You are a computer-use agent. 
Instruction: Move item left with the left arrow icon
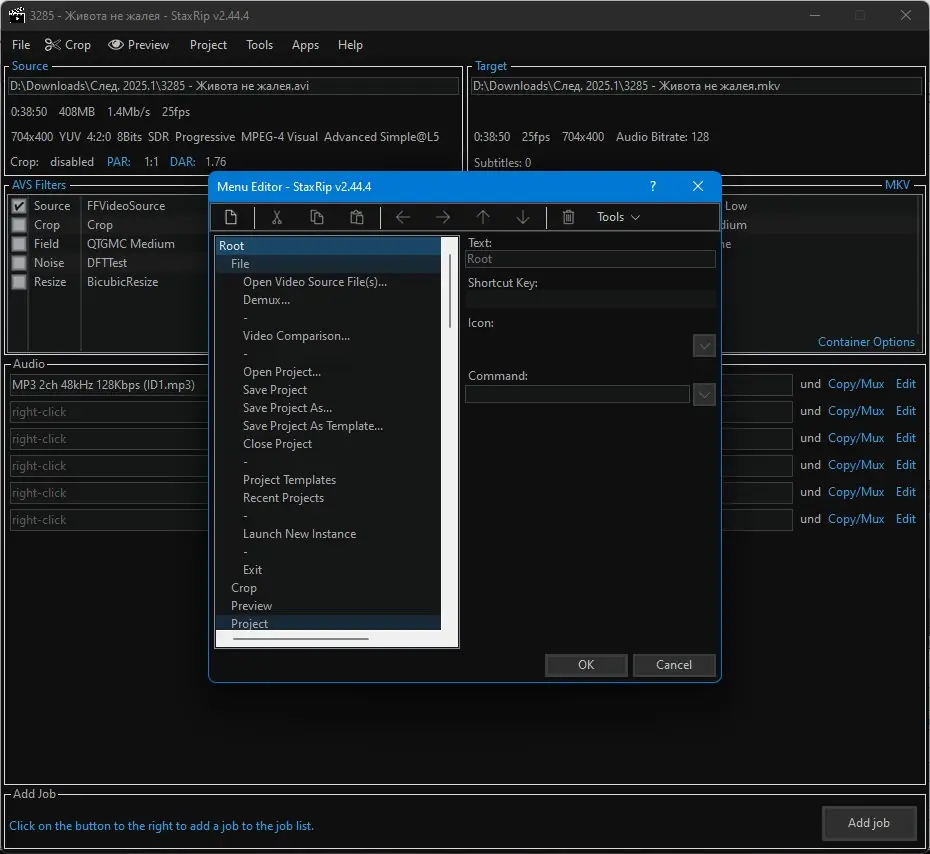(x=403, y=217)
